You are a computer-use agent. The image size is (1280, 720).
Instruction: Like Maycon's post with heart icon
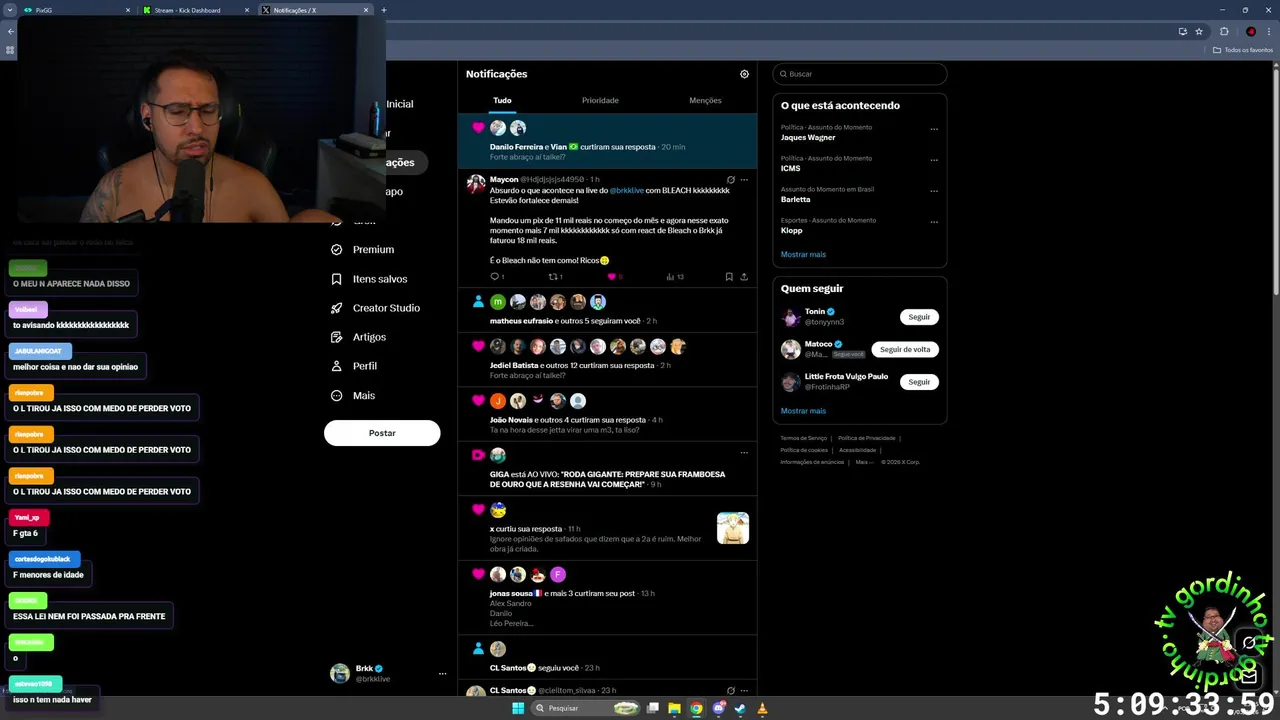coord(611,277)
